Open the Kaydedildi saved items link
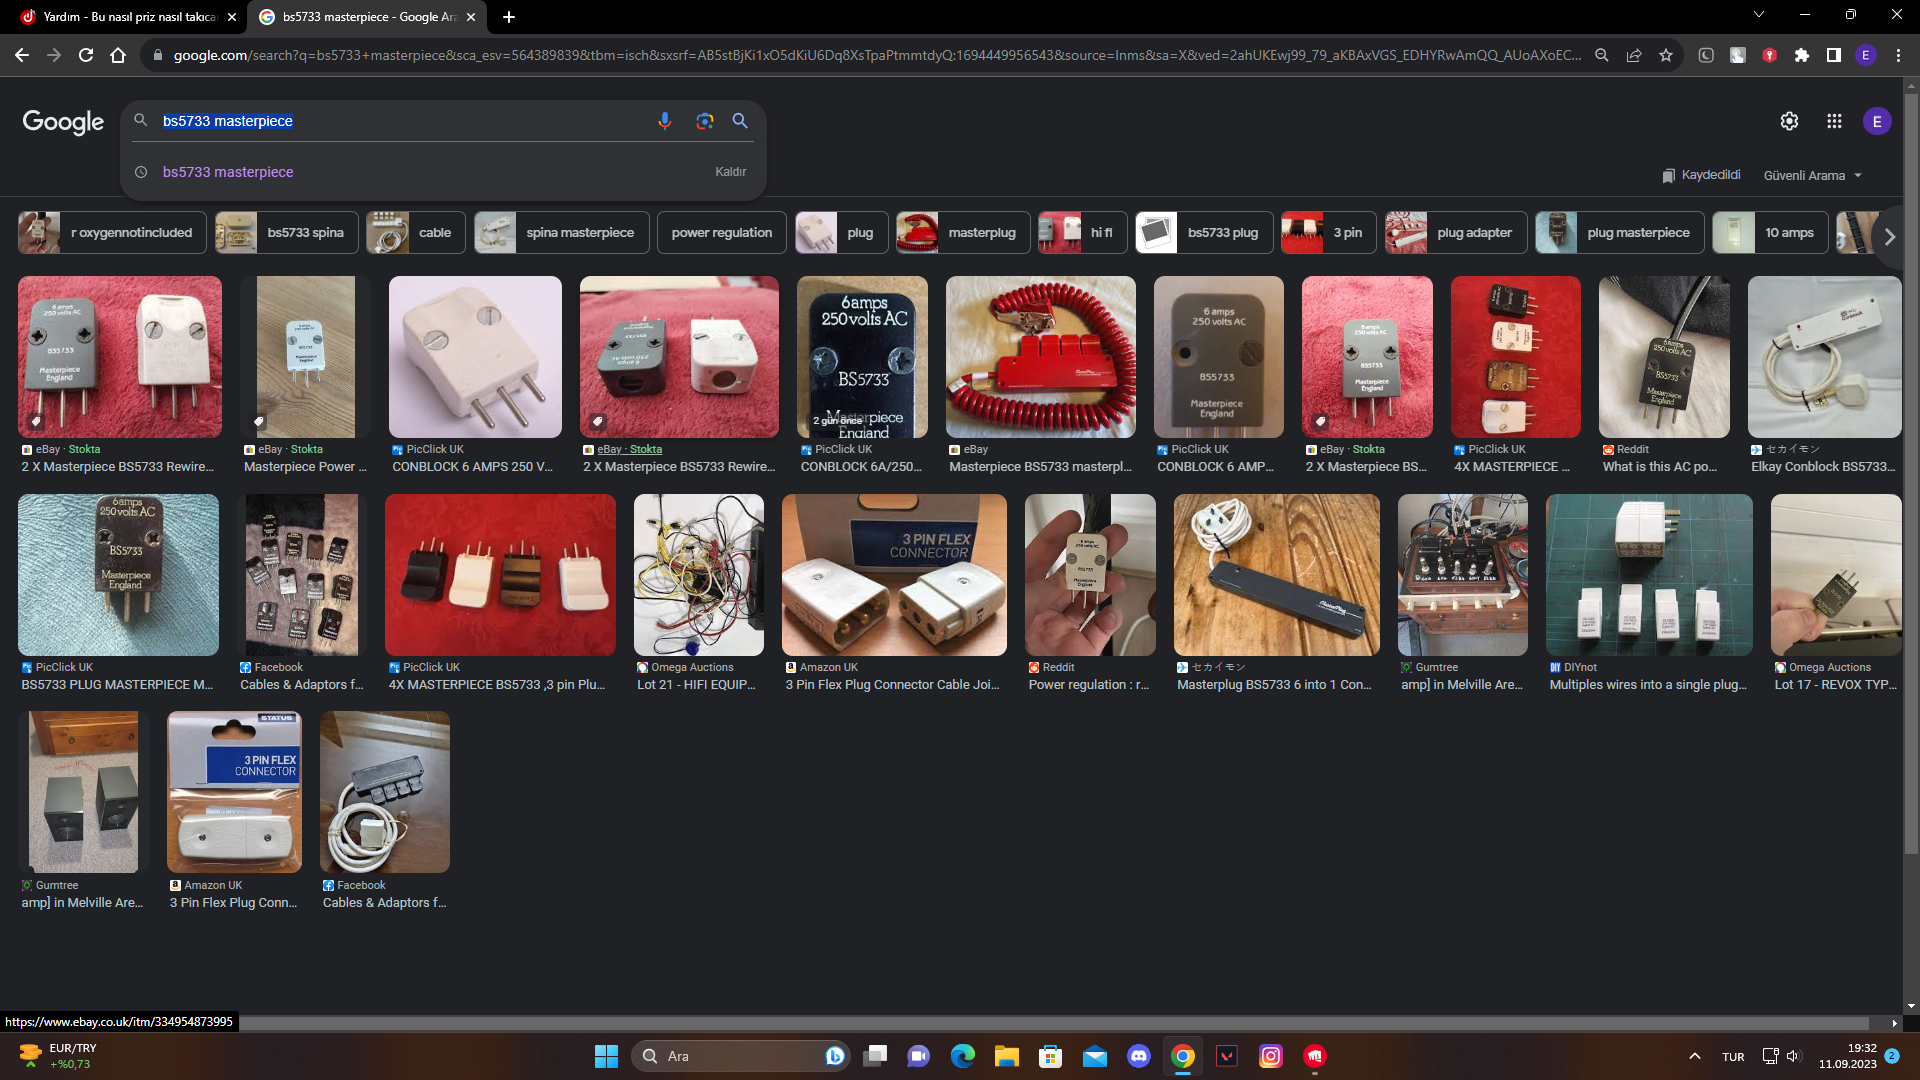 1701,175
